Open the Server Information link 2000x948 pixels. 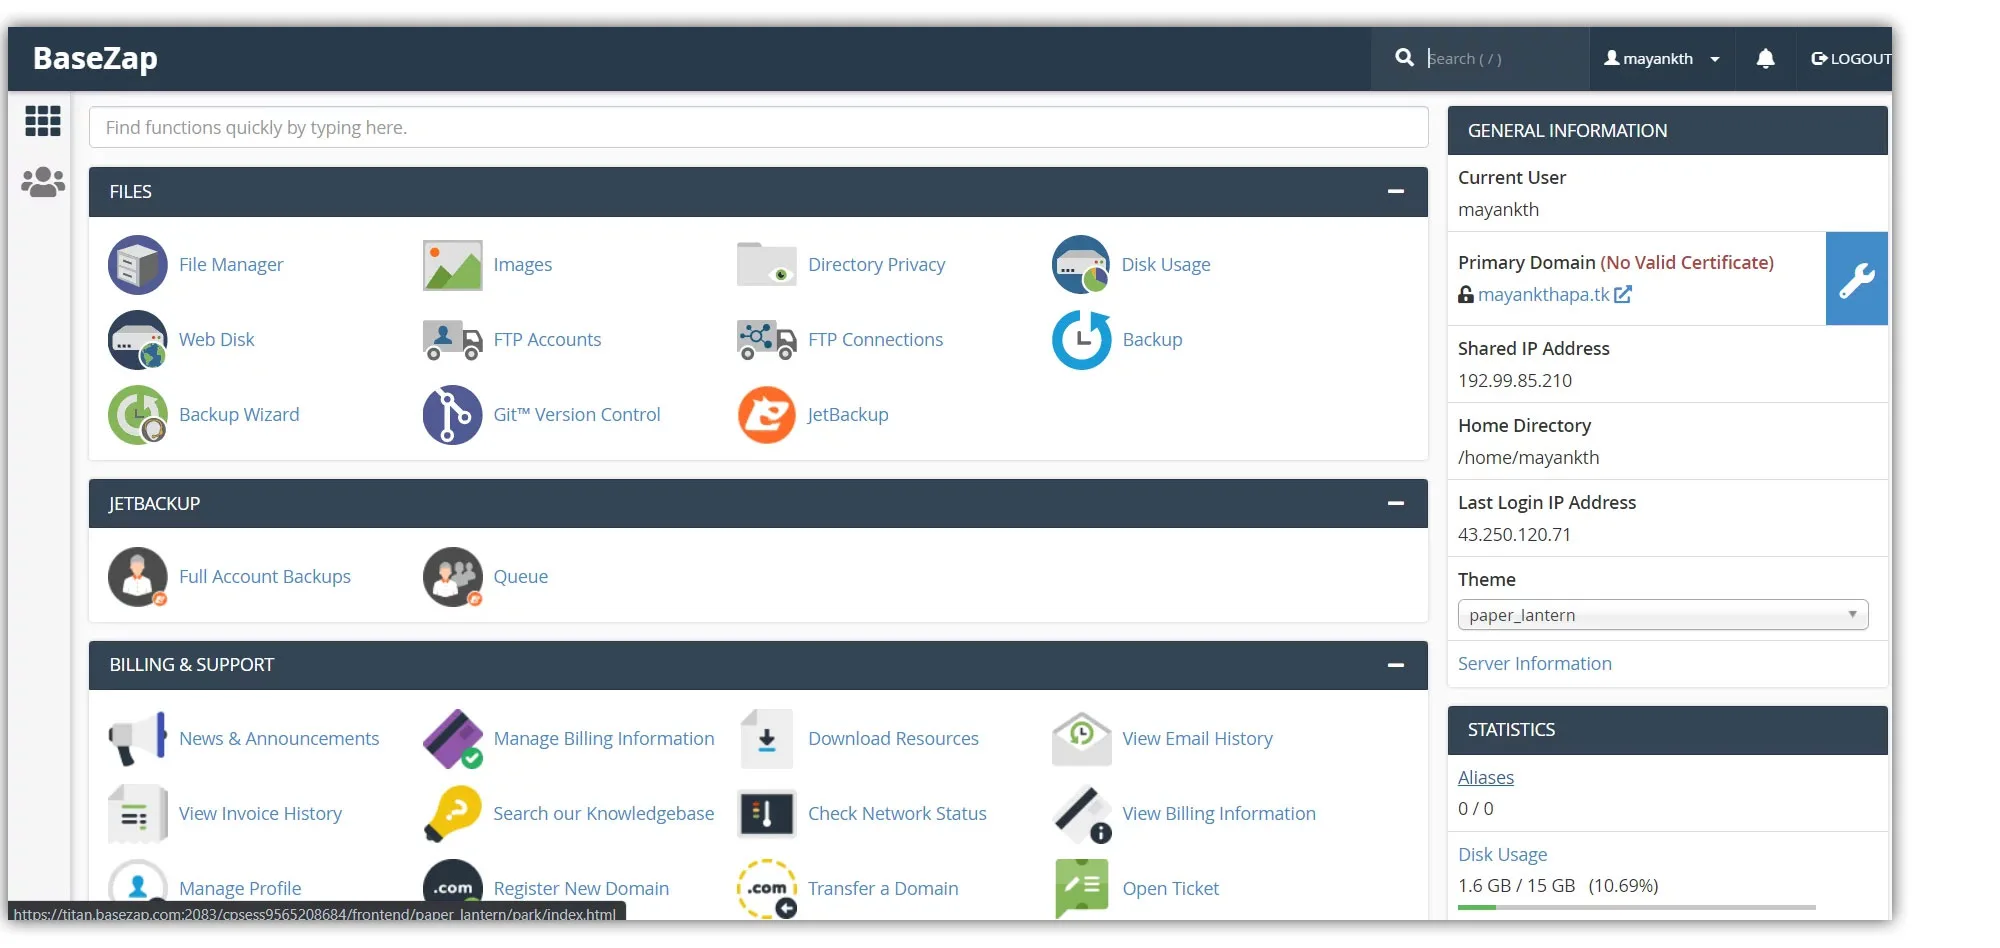click(x=1534, y=664)
